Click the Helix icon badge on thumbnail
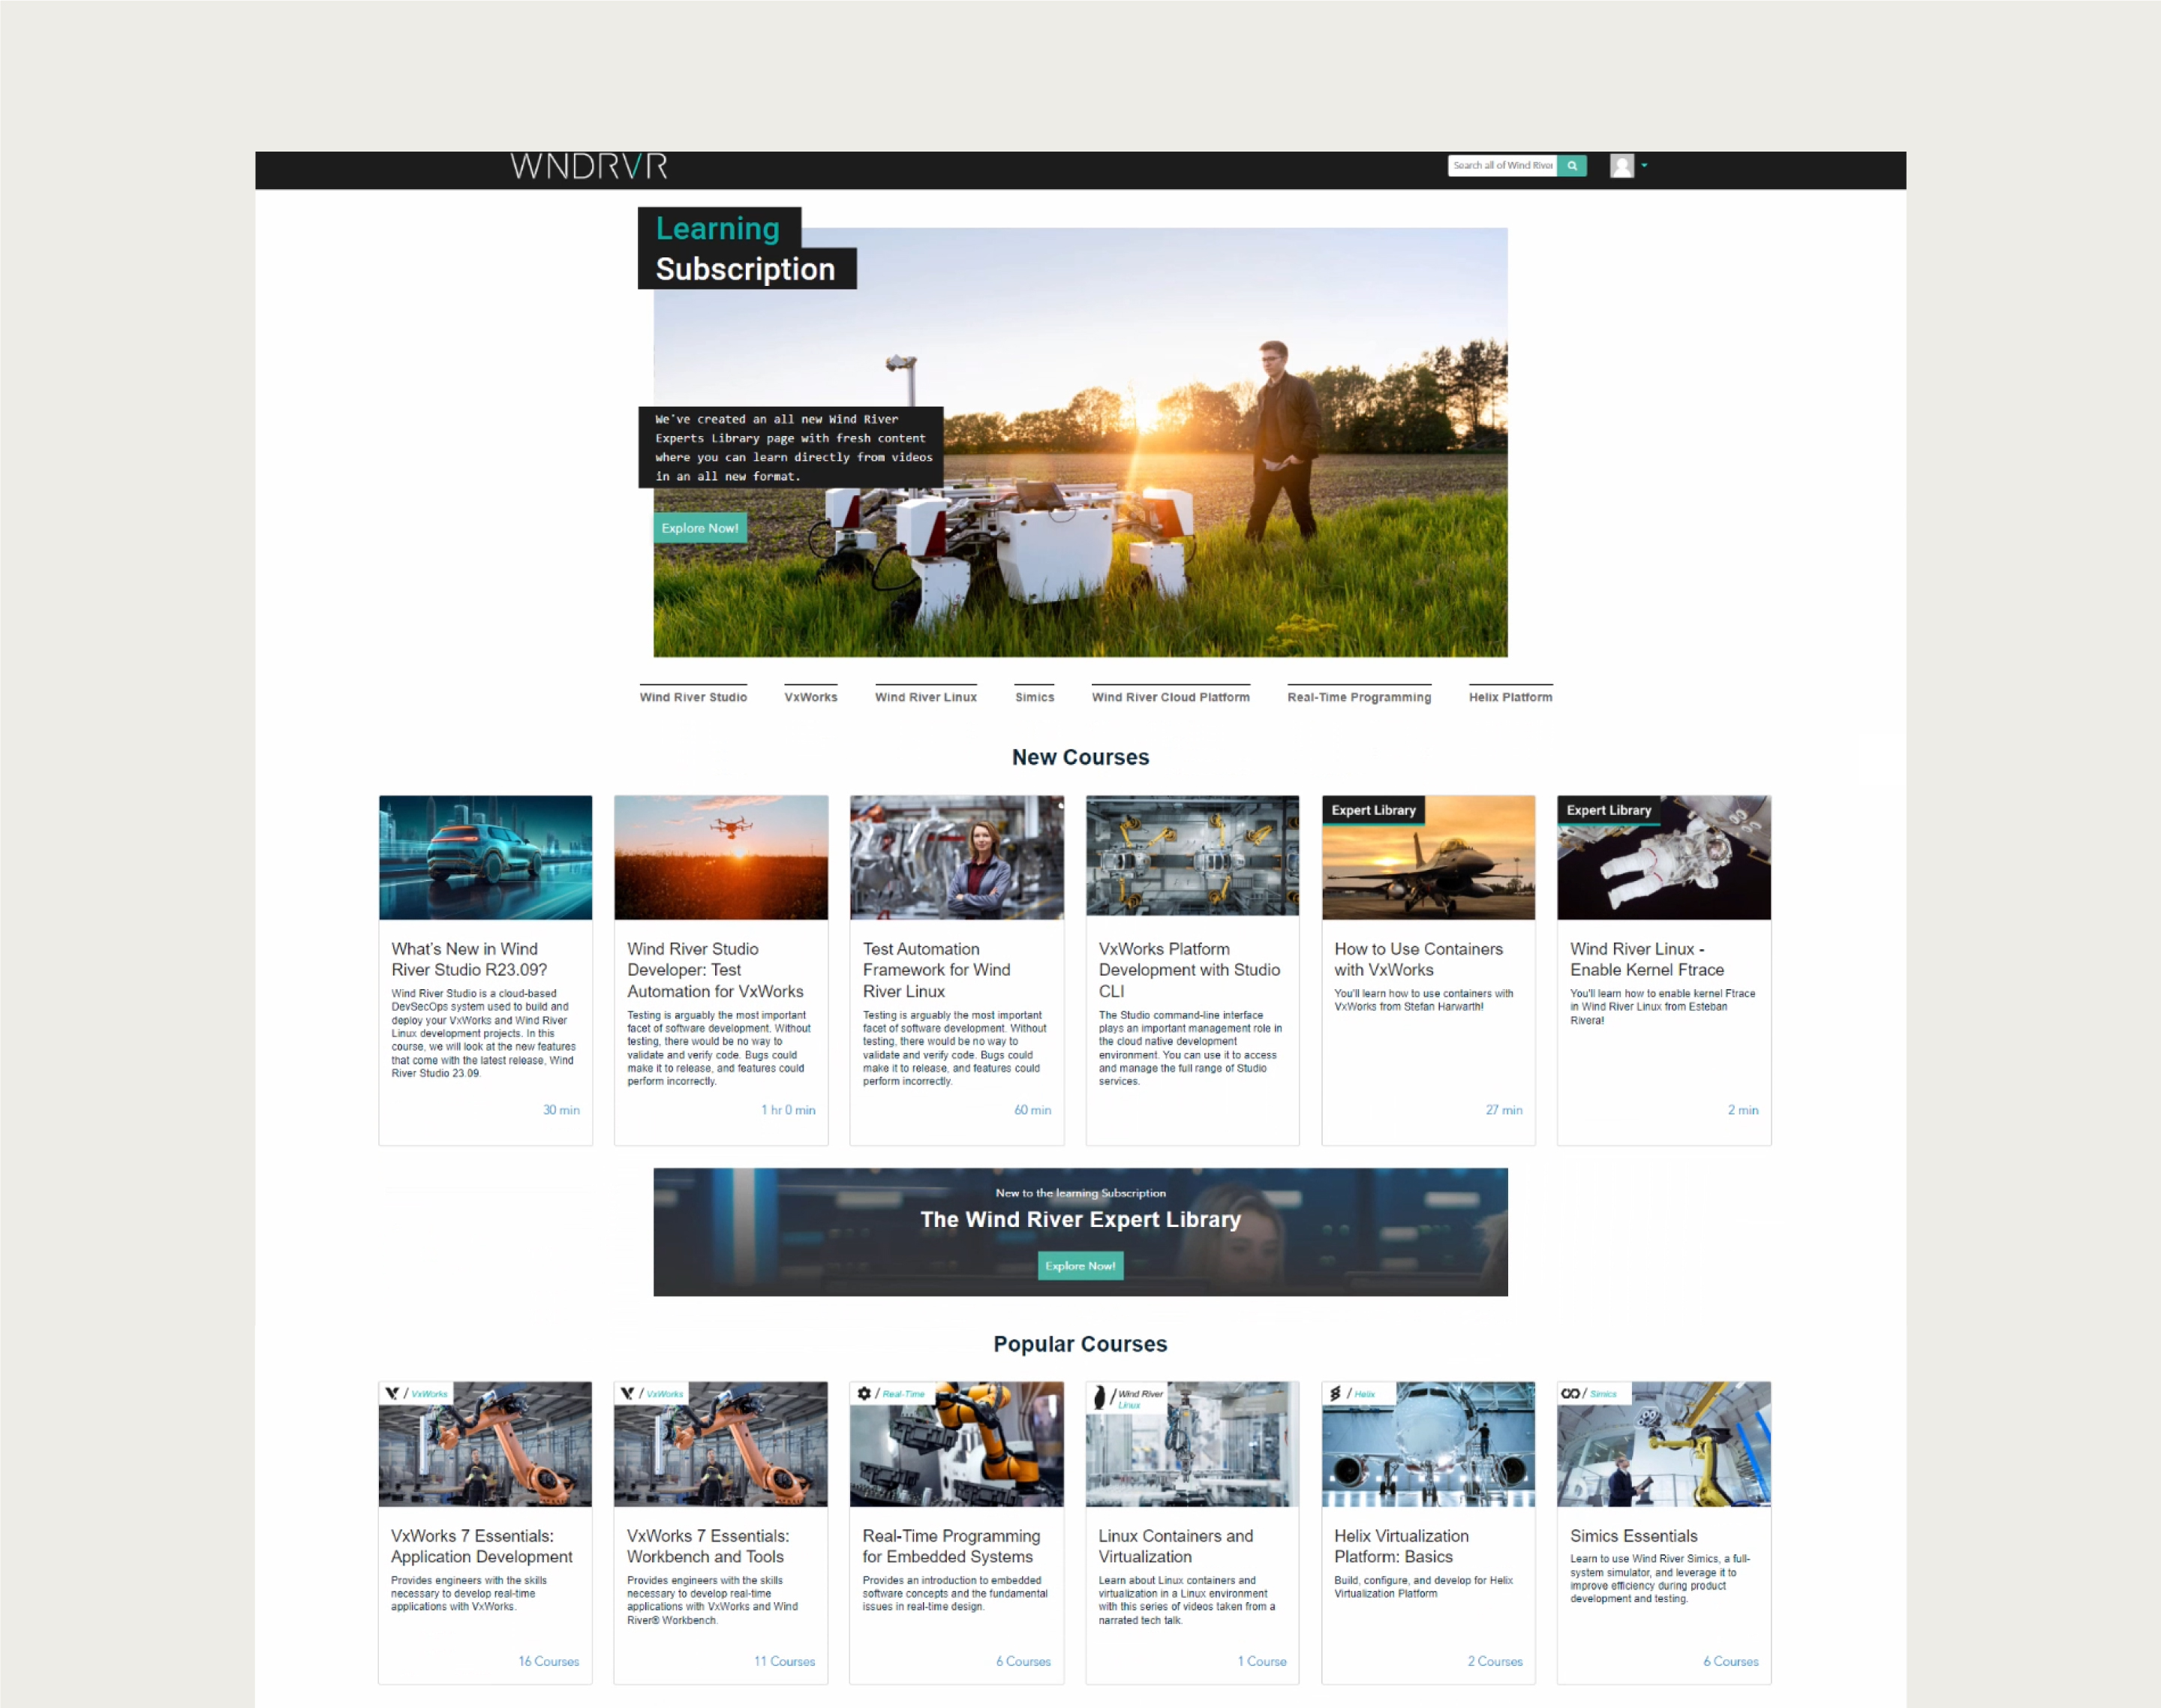Viewport: 2161px width, 1708px height. [1335, 1393]
